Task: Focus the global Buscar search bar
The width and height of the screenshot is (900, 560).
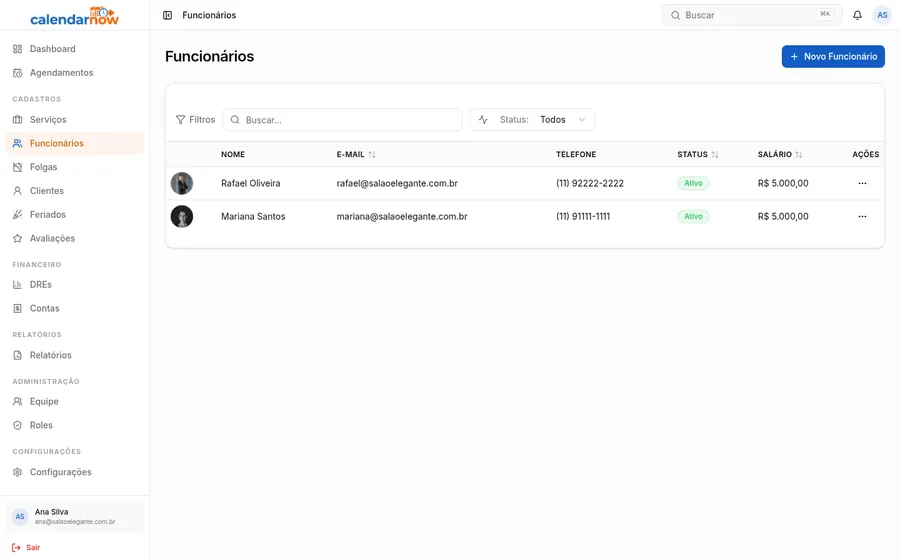Action: click(752, 15)
